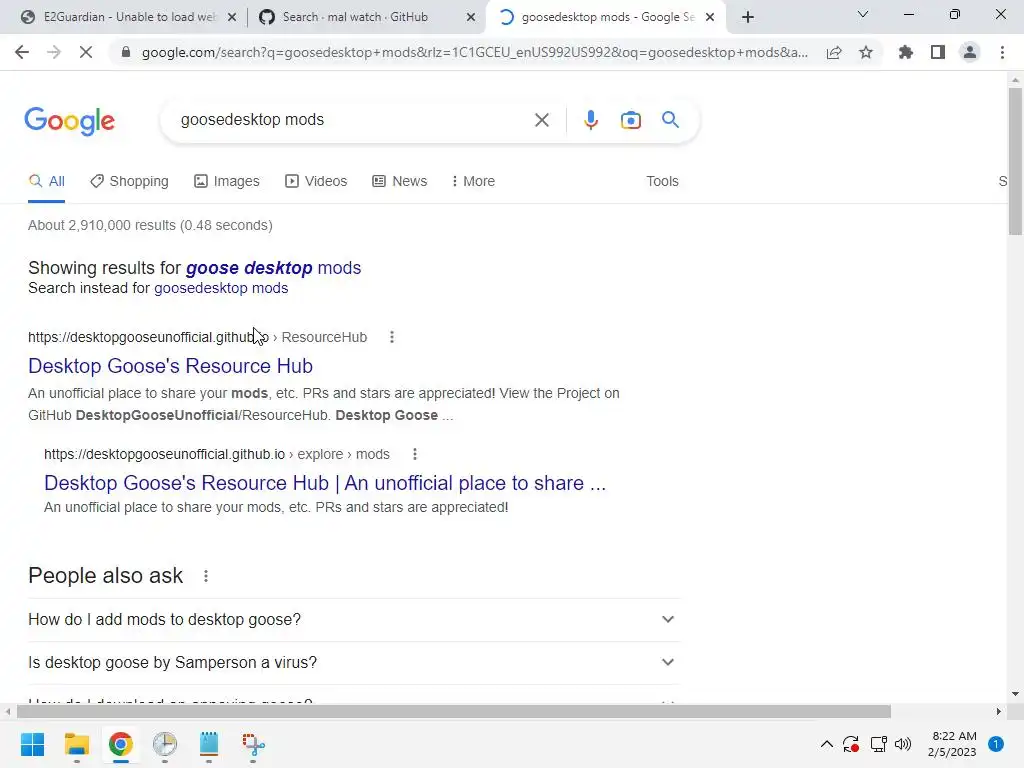Click Chrome icon in taskbar
Image resolution: width=1024 pixels, height=768 pixels.
[120, 744]
